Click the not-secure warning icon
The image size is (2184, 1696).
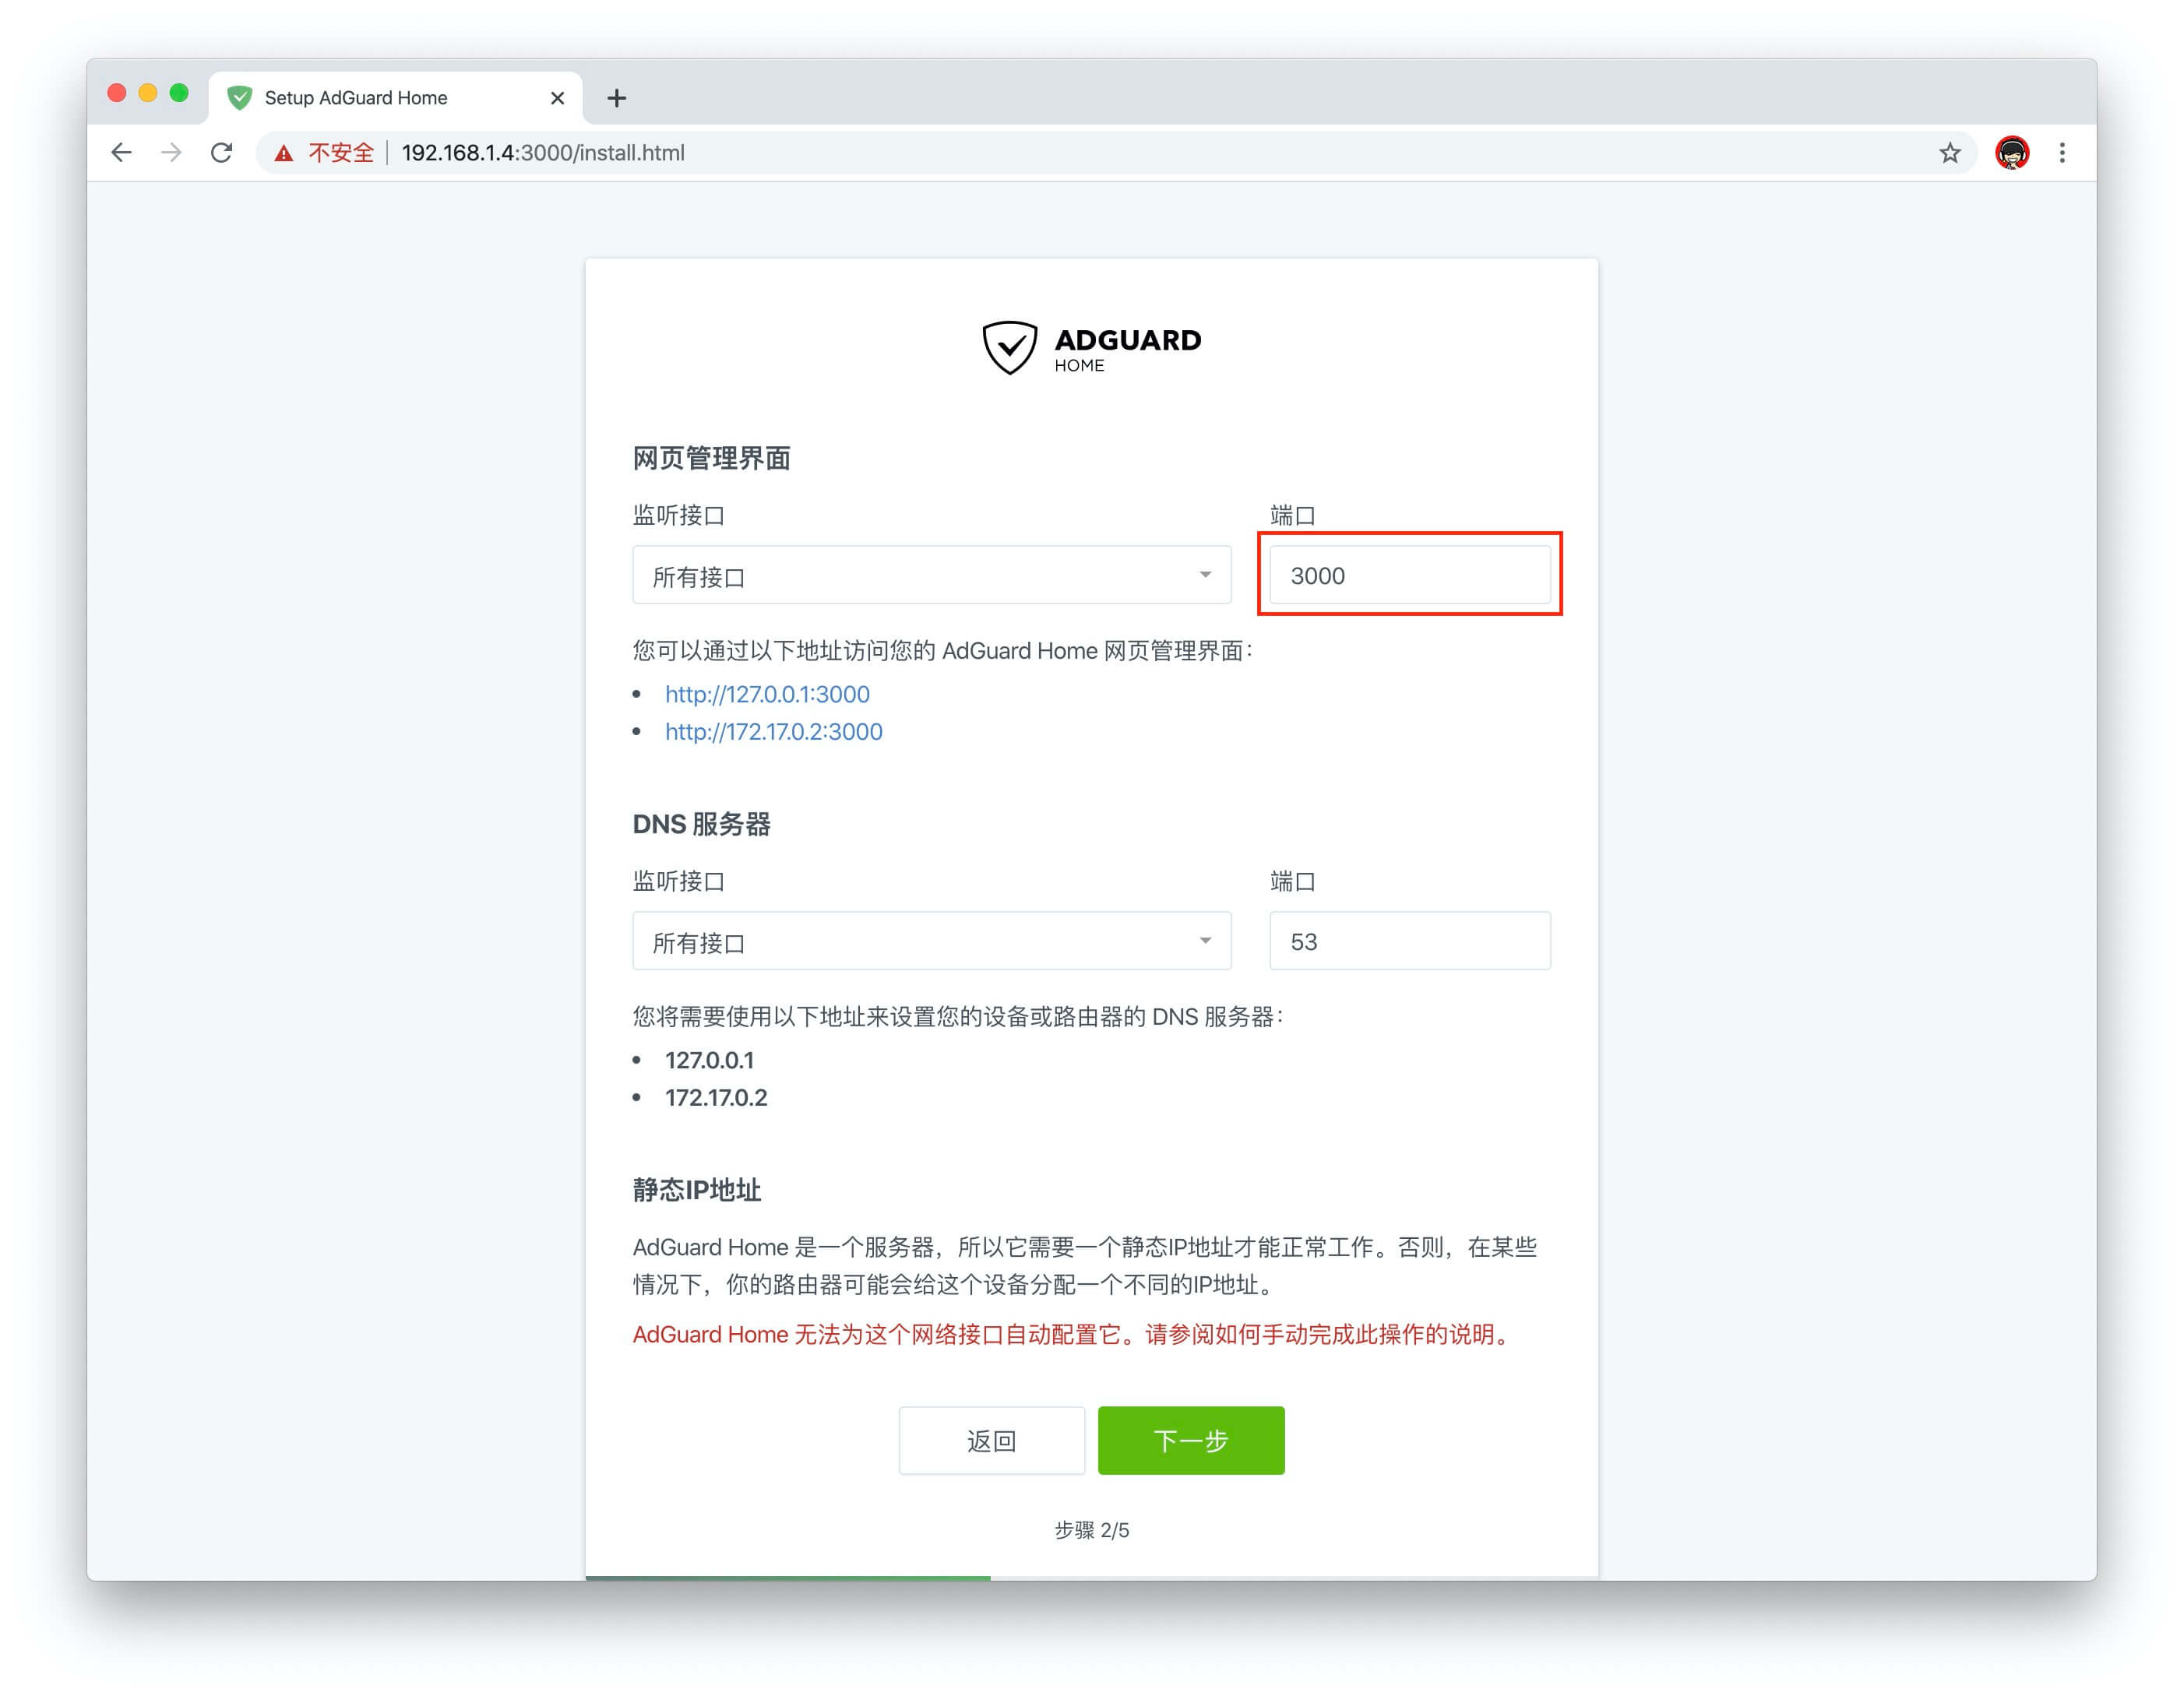click(285, 153)
